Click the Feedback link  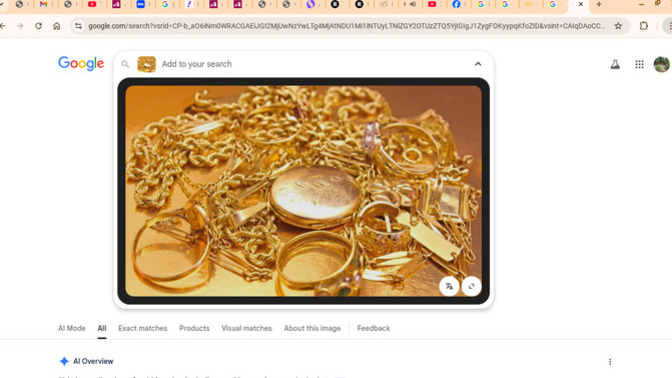(373, 328)
